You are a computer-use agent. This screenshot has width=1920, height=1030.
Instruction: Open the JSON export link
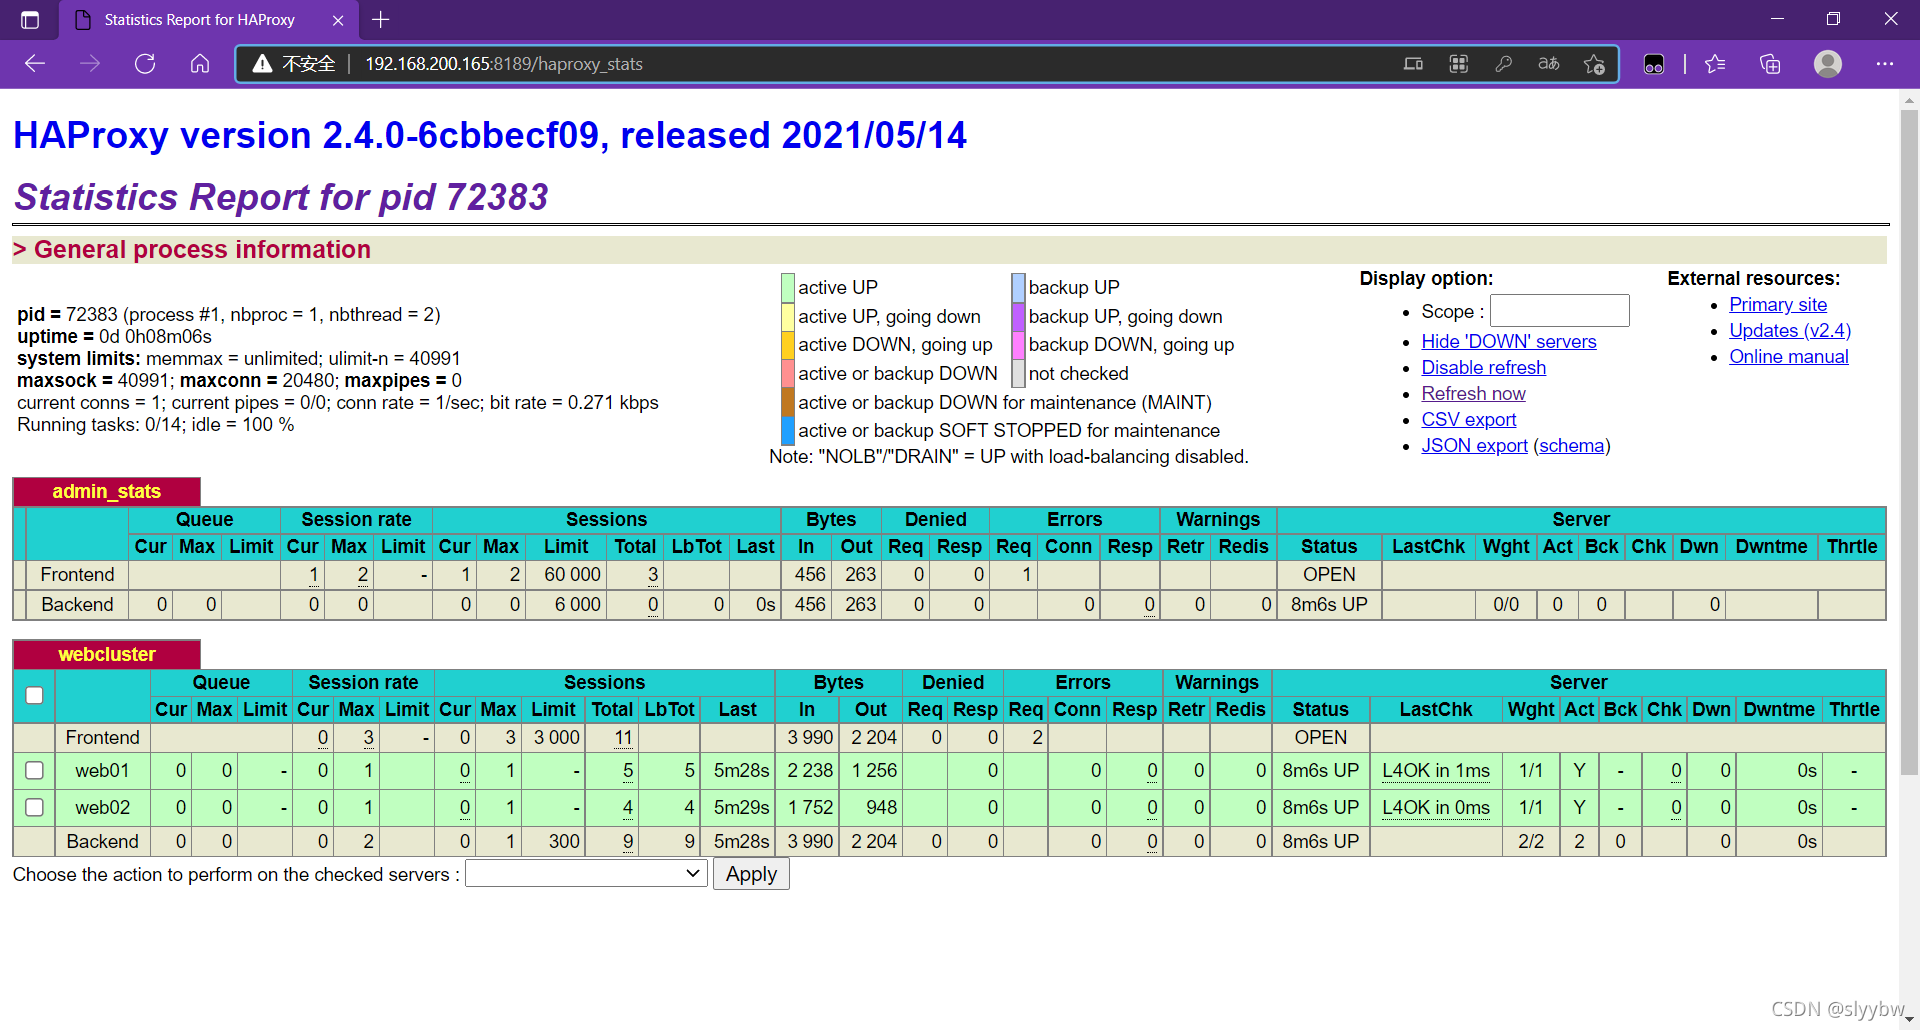[1474, 446]
